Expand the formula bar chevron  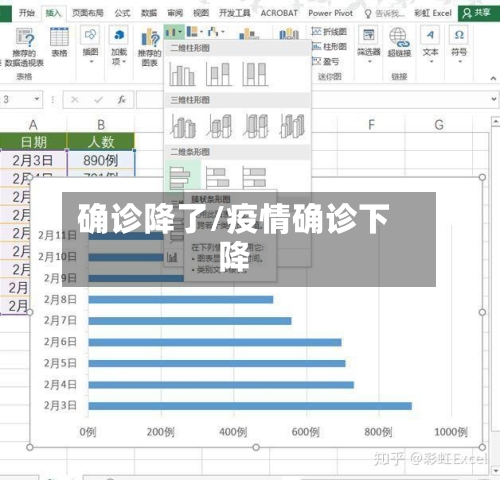click(494, 99)
